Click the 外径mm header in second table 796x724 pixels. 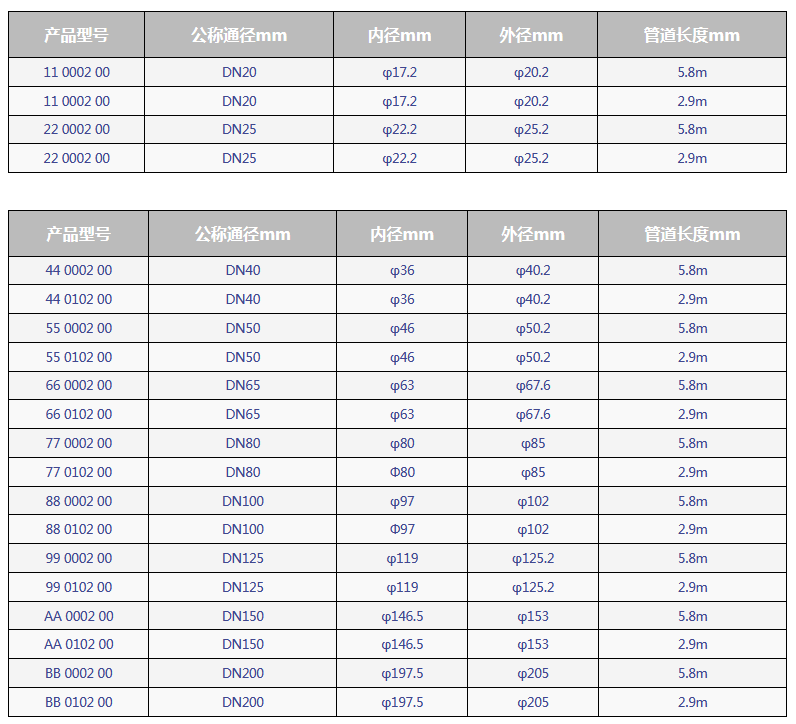[x=533, y=234]
